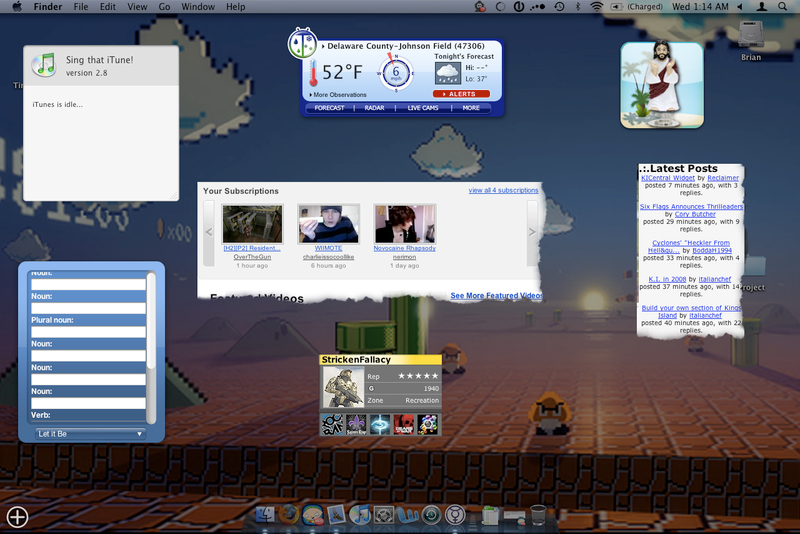Open the purple Mercury symbol app in Dock

(x=455, y=515)
